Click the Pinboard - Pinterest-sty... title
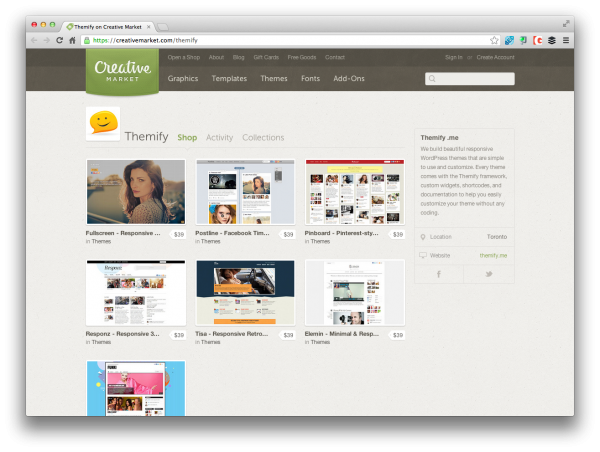The image size is (600, 452). pos(341,233)
